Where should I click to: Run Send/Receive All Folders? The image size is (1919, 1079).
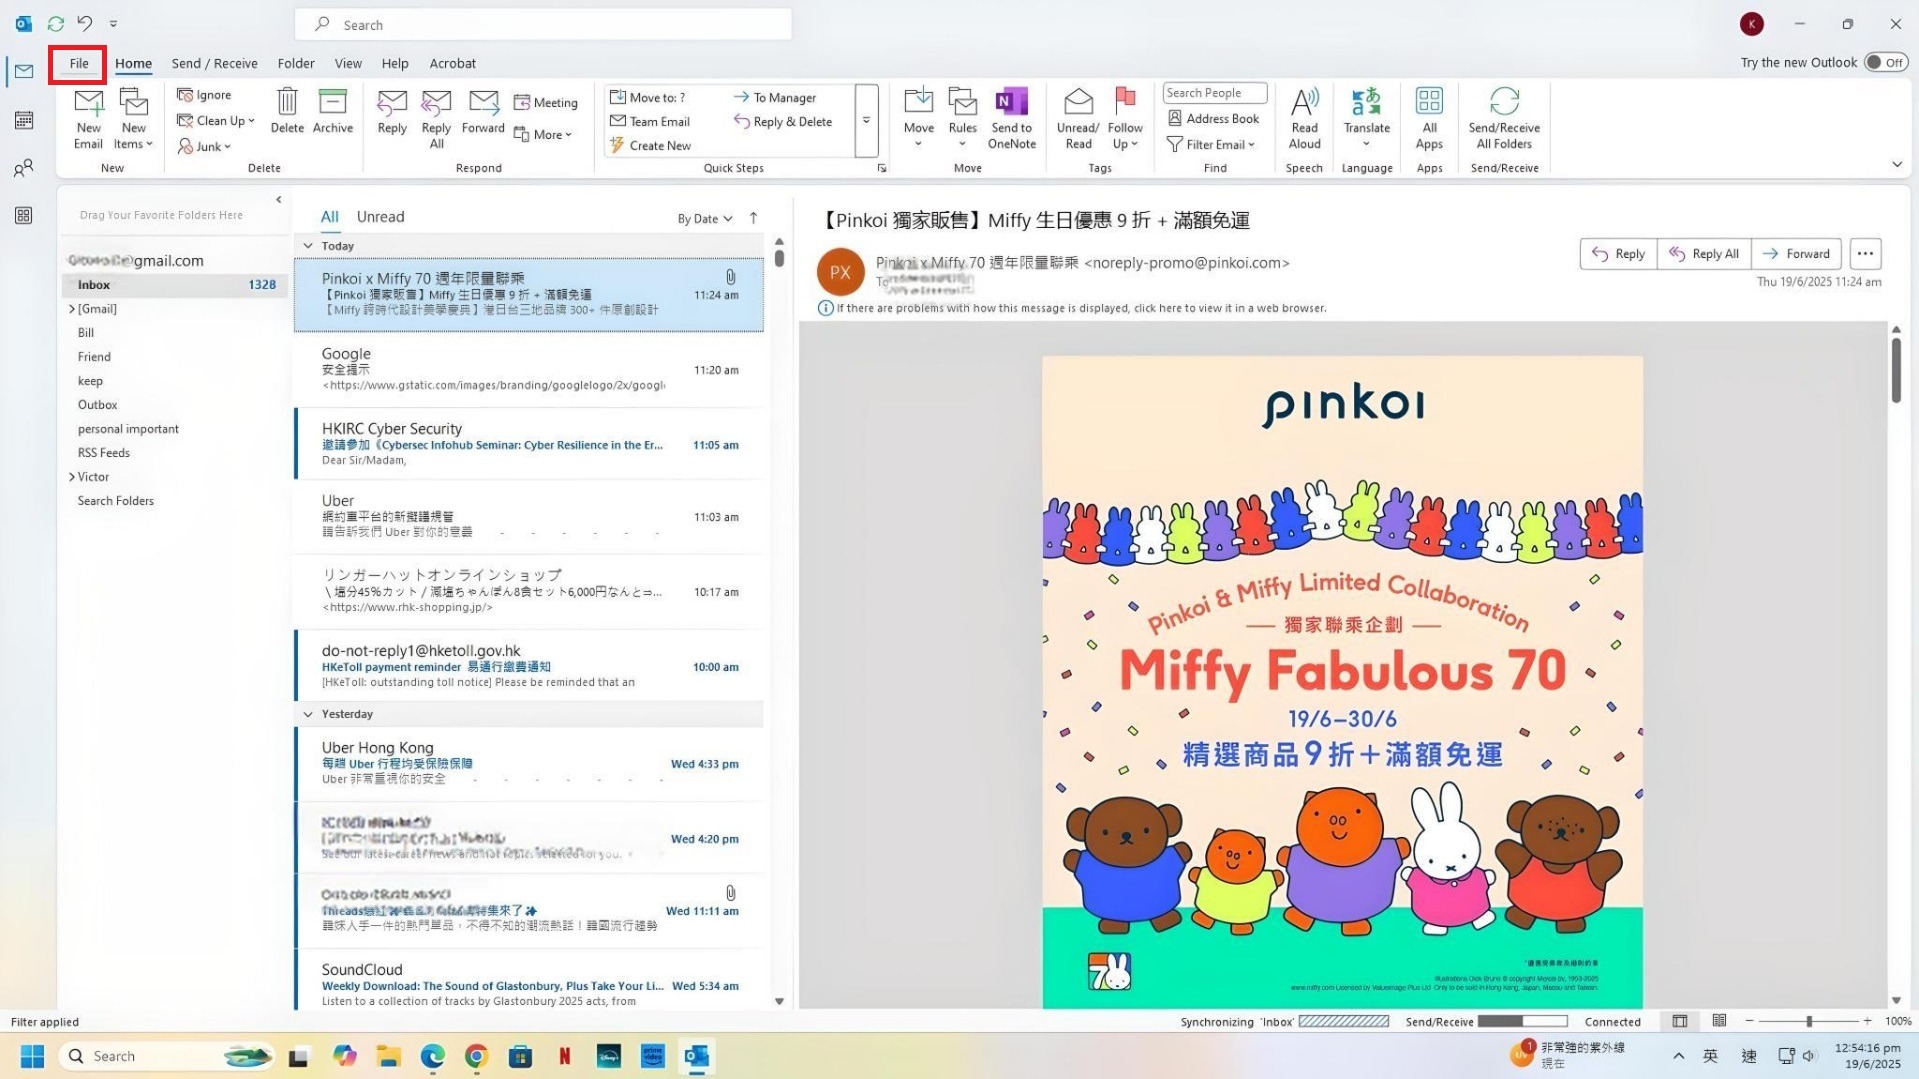point(1504,118)
